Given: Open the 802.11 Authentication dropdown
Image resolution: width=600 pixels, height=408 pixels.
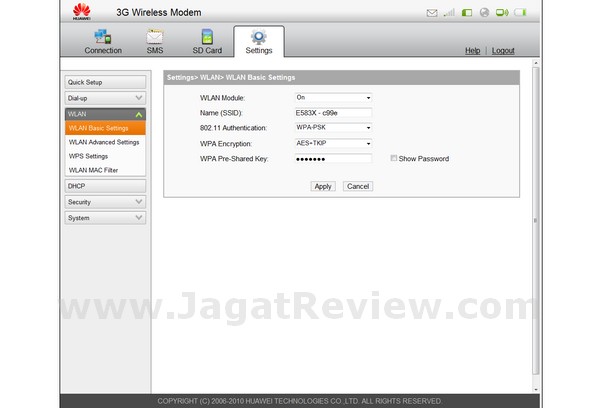Looking at the screenshot, I should [333, 127].
